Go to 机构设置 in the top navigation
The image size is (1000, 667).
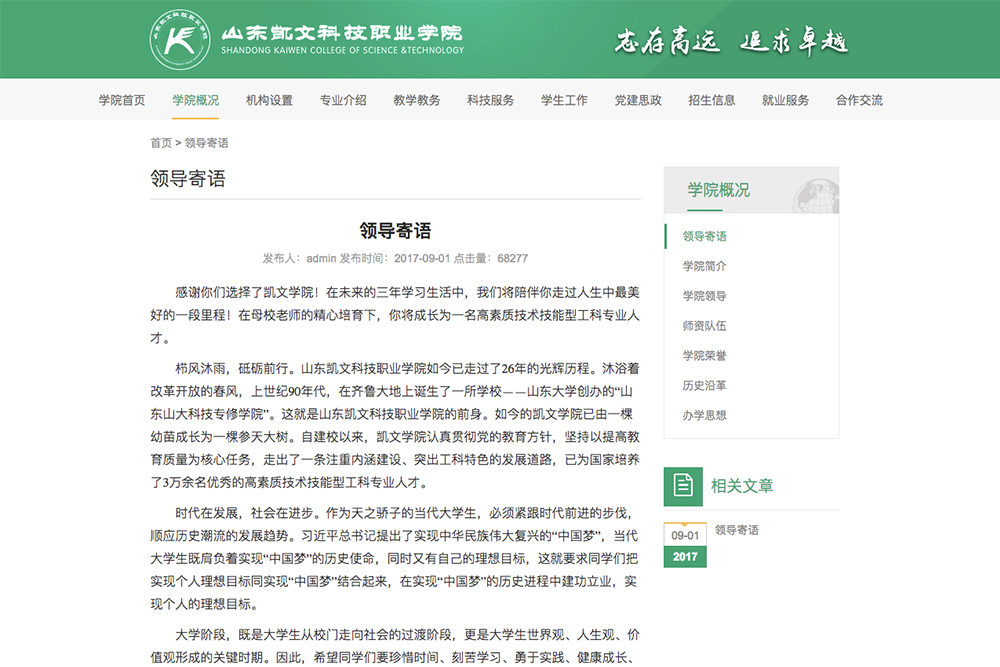coord(269,100)
